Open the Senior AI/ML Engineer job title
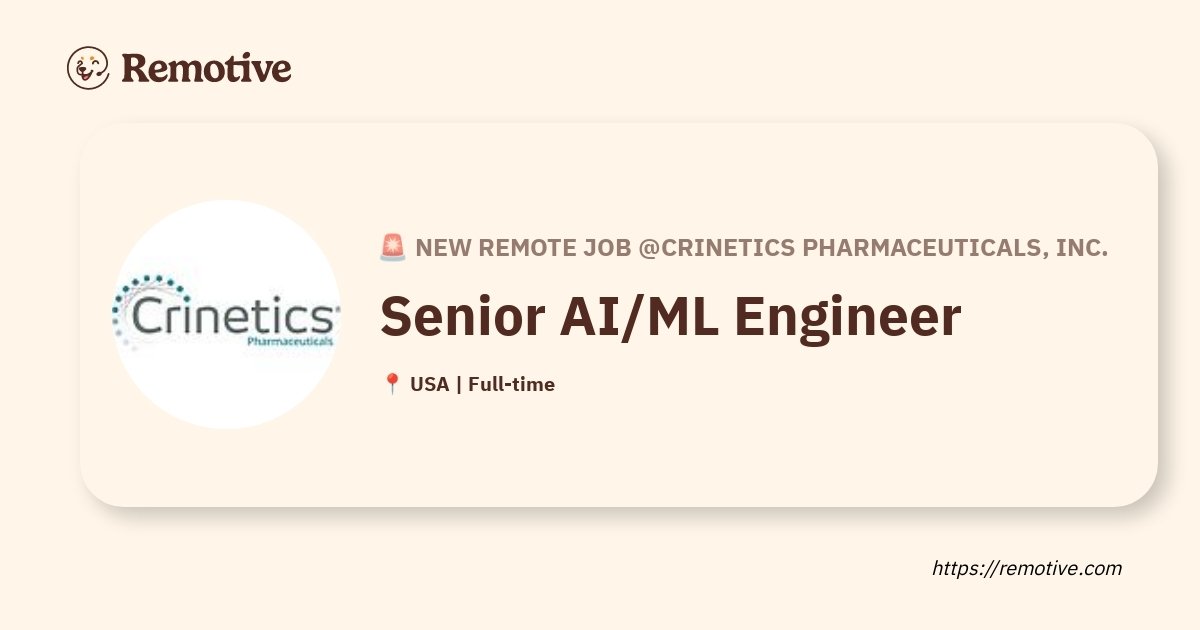 [x=670, y=316]
